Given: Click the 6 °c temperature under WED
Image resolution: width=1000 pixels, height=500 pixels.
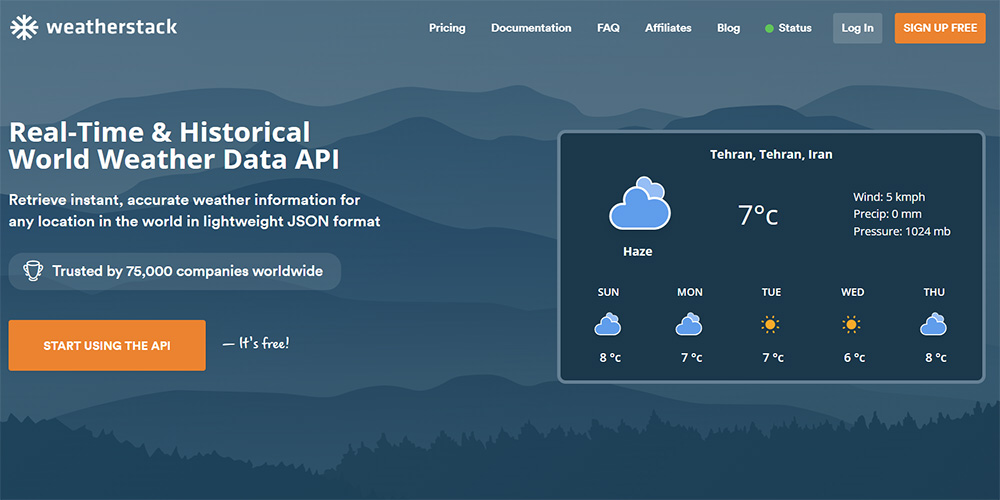Looking at the screenshot, I should pos(855,358).
